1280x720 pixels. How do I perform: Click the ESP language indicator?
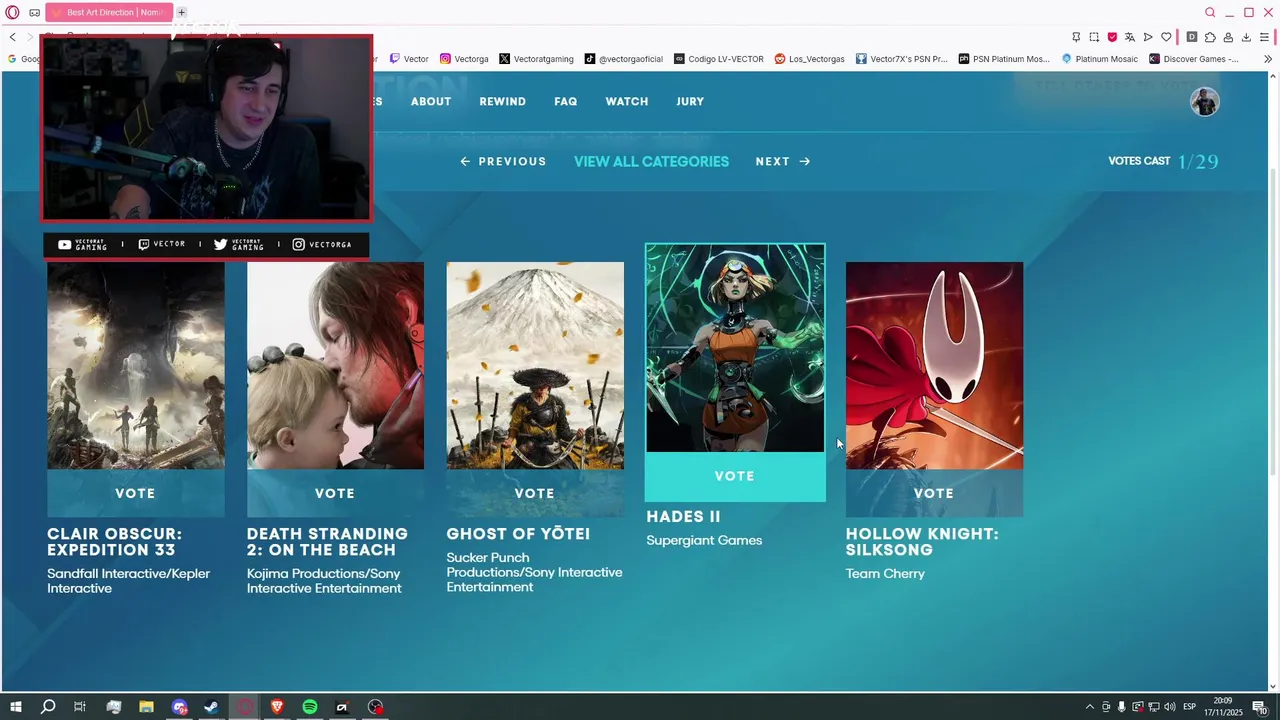tap(1190, 707)
